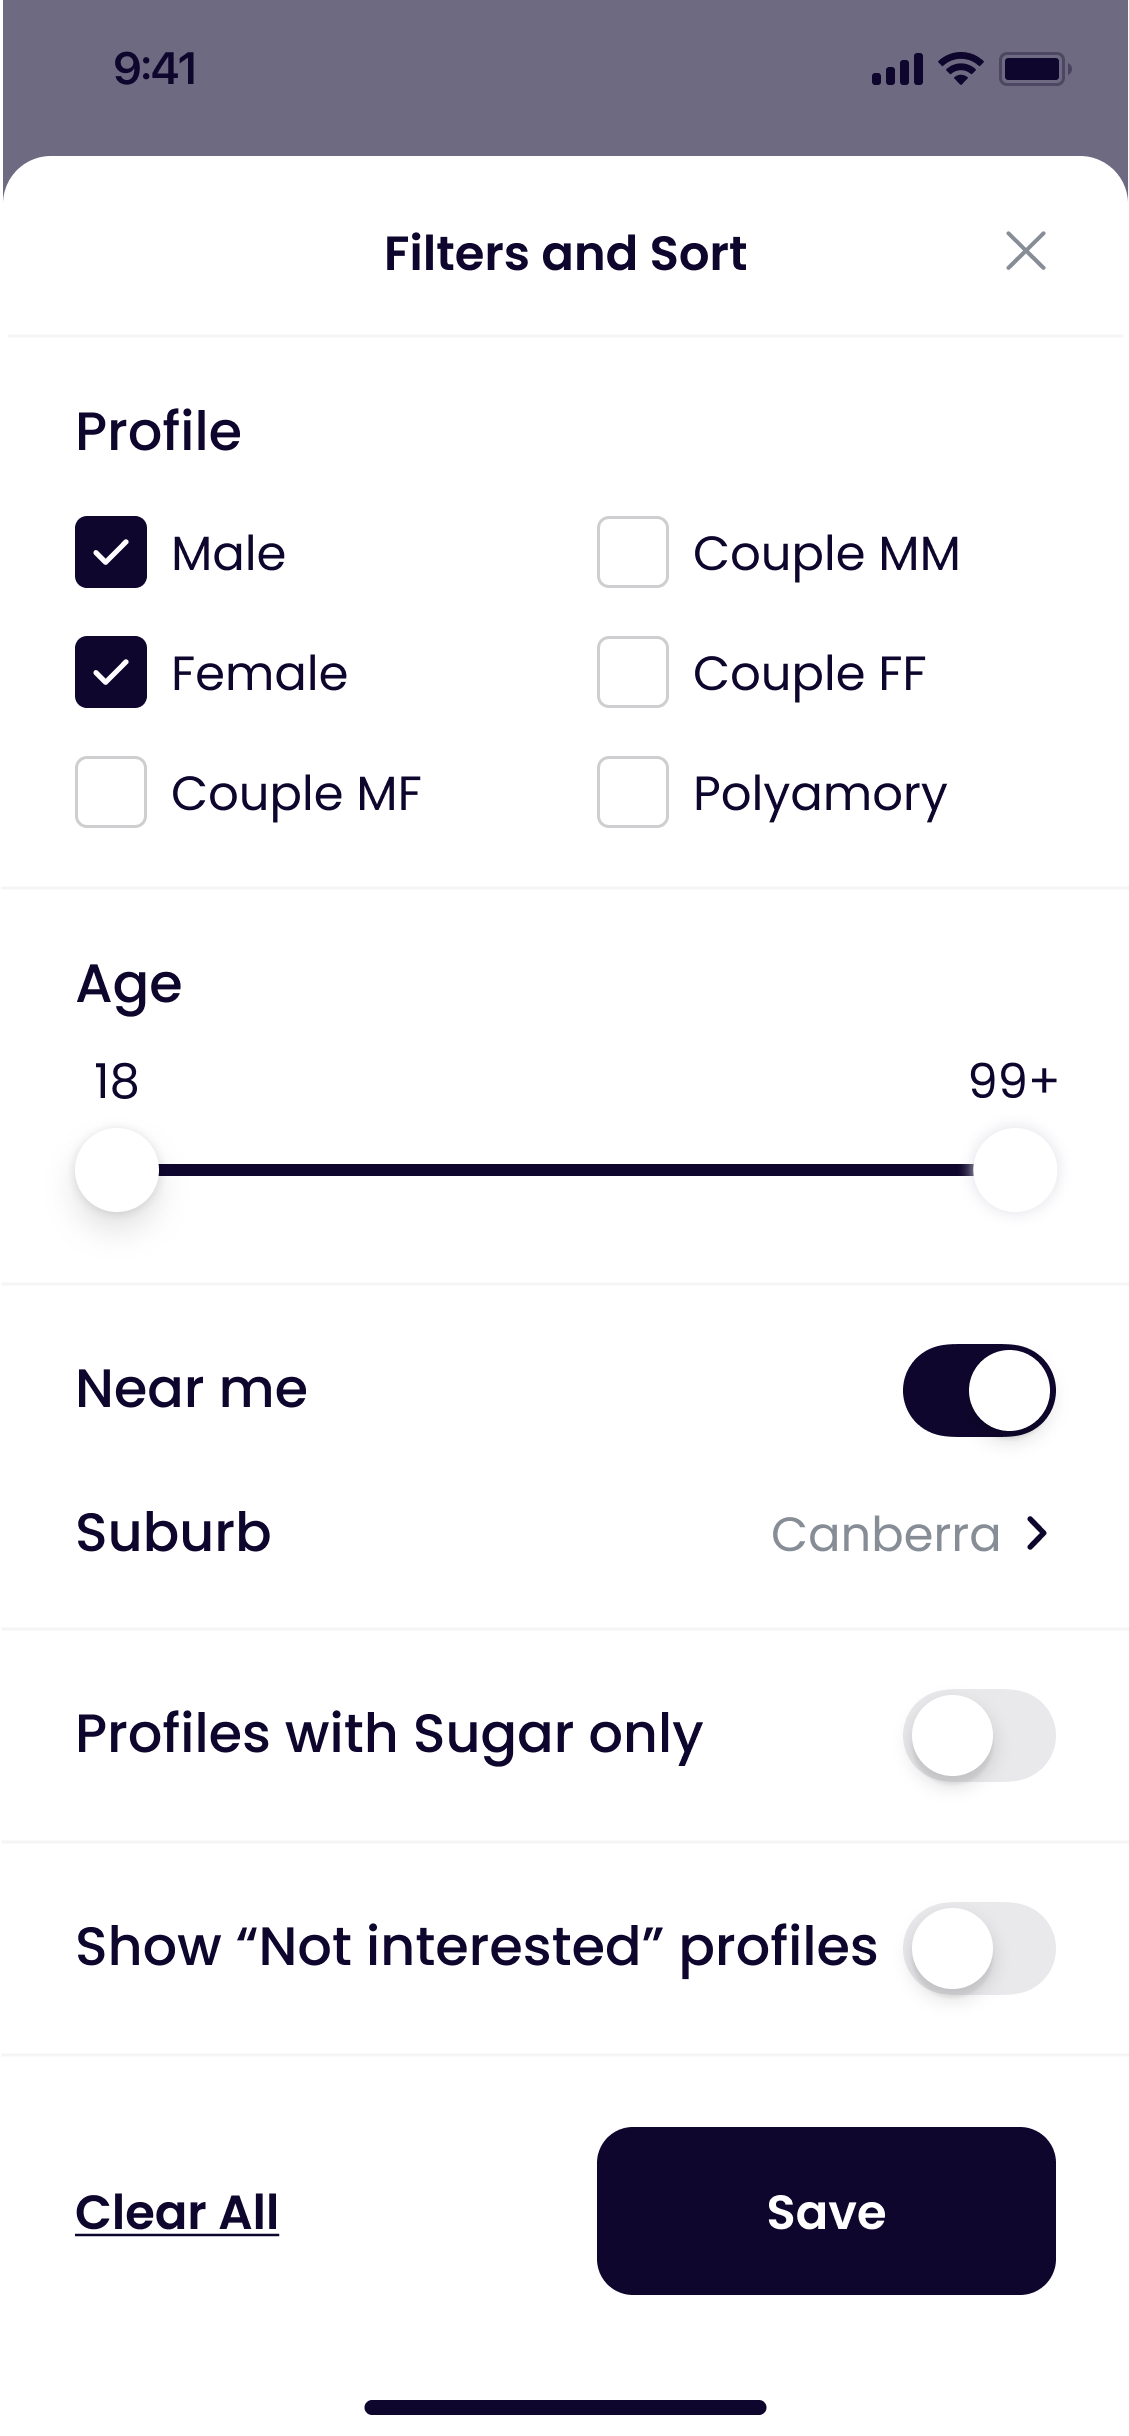
Task: Toggle Show "Not interested" profiles on
Action: (979, 1948)
